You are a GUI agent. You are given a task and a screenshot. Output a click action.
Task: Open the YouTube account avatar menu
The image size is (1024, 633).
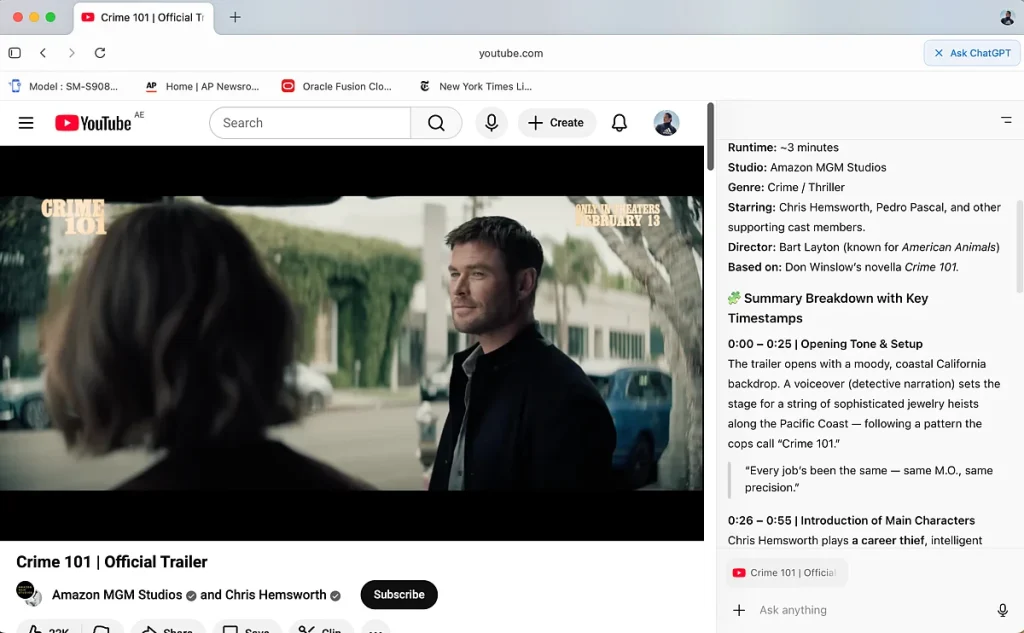pyautogui.click(x=666, y=123)
